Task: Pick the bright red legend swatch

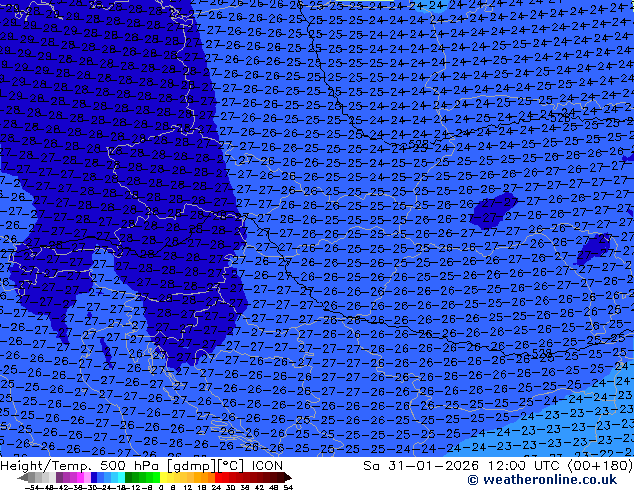Action: click(x=218, y=477)
